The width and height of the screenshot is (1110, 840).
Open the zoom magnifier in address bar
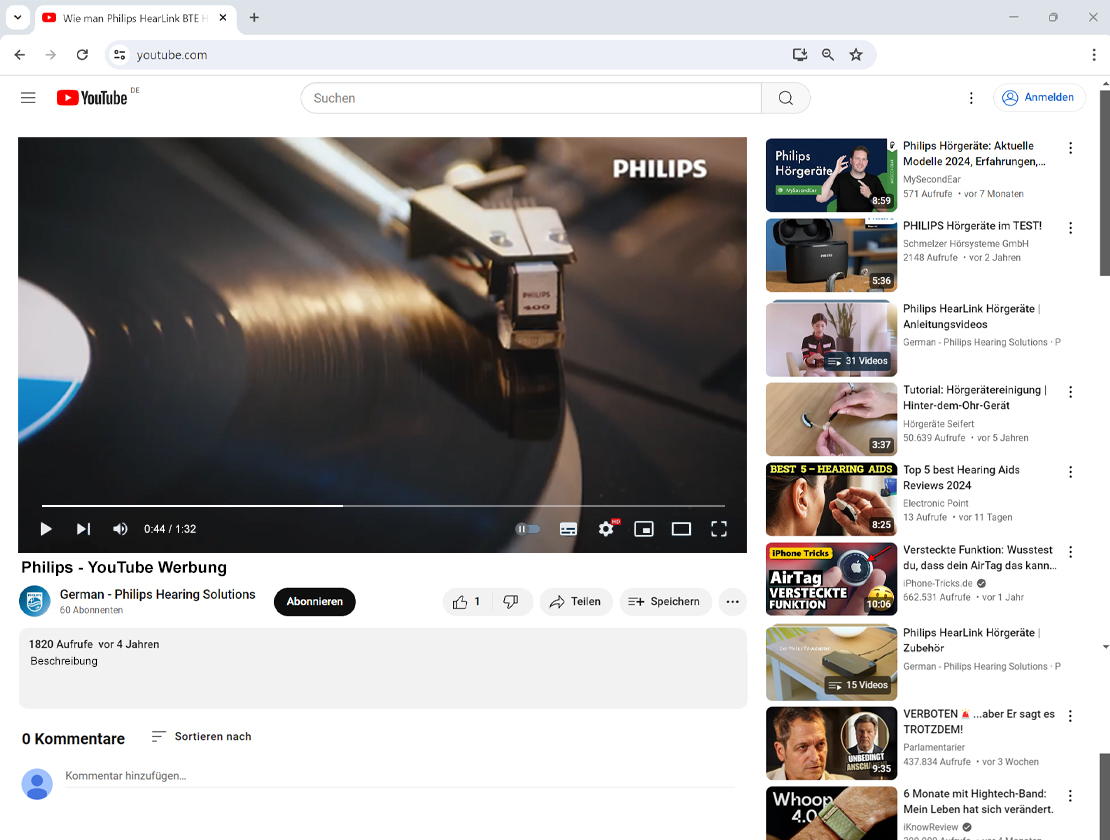(828, 54)
